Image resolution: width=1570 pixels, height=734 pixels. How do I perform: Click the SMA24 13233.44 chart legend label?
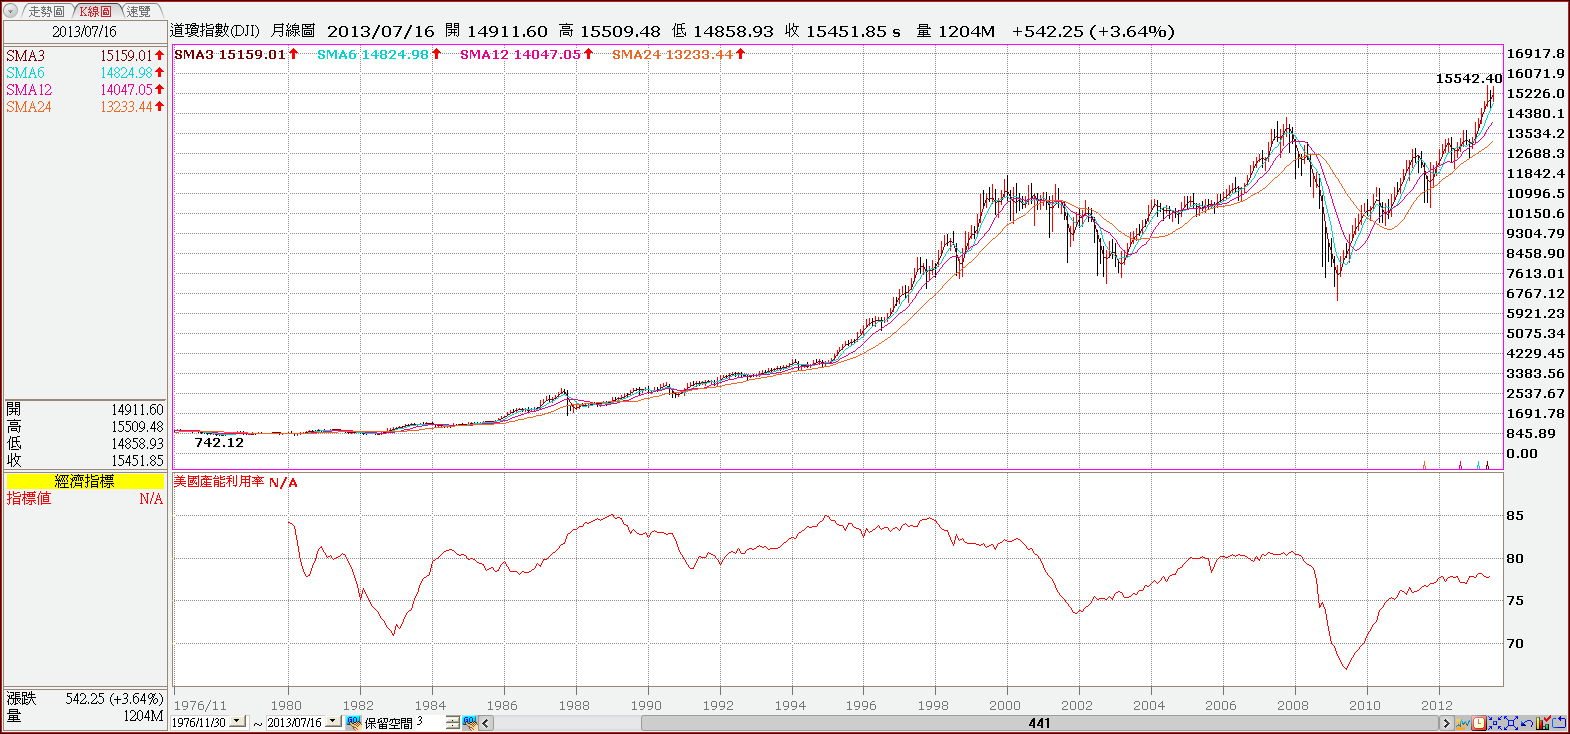click(678, 54)
